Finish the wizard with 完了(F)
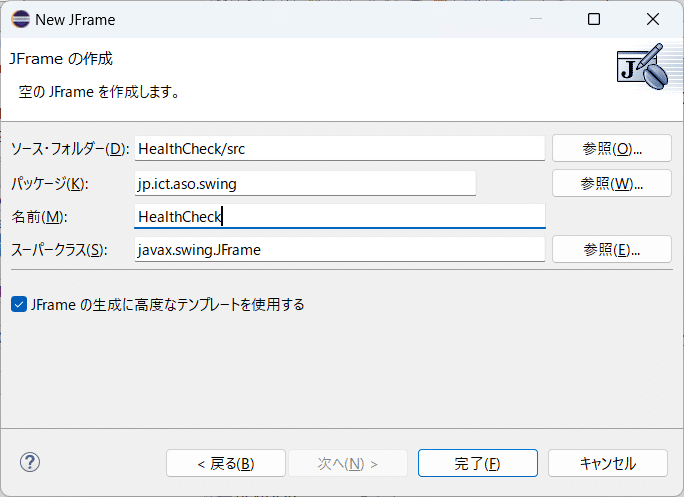Viewport: 684px width, 497px height. pyautogui.click(x=478, y=463)
